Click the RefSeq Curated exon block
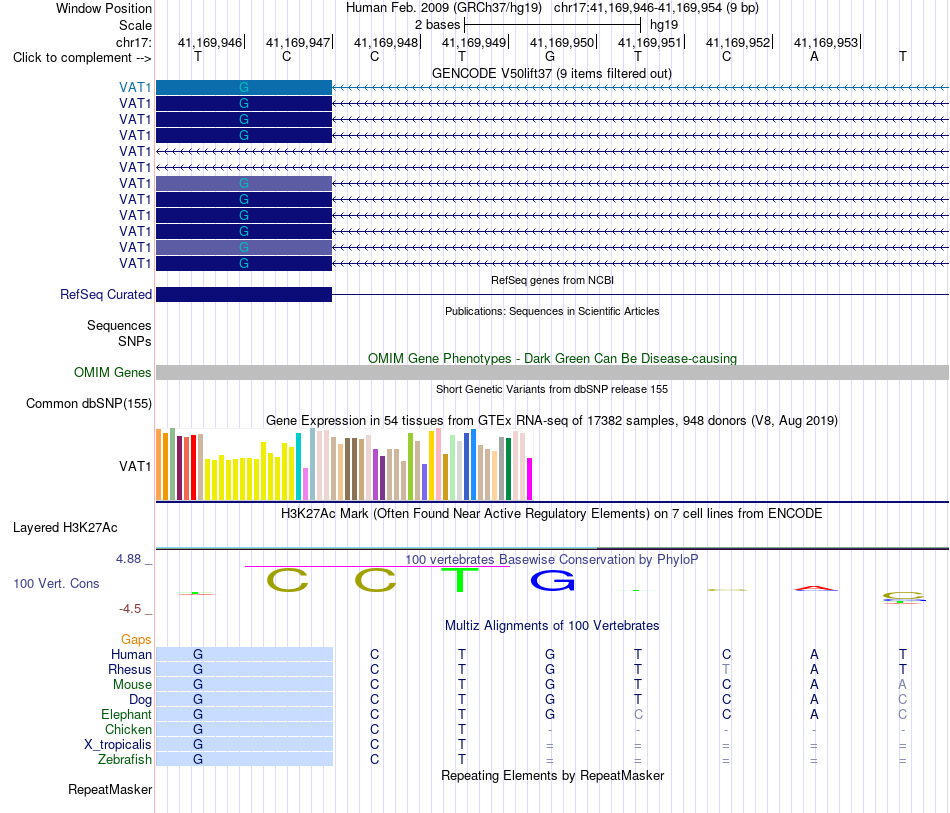 click(x=244, y=294)
